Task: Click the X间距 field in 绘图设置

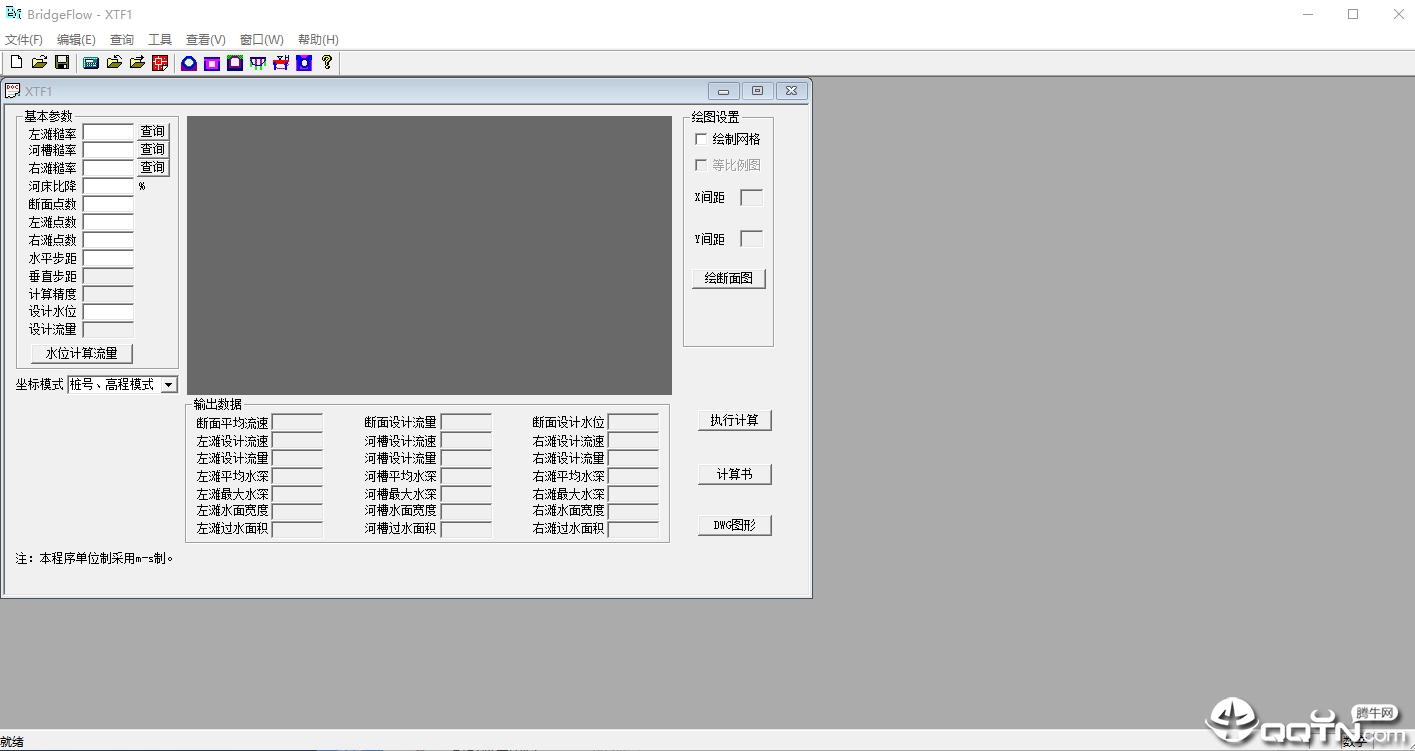Action: click(752, 198)
